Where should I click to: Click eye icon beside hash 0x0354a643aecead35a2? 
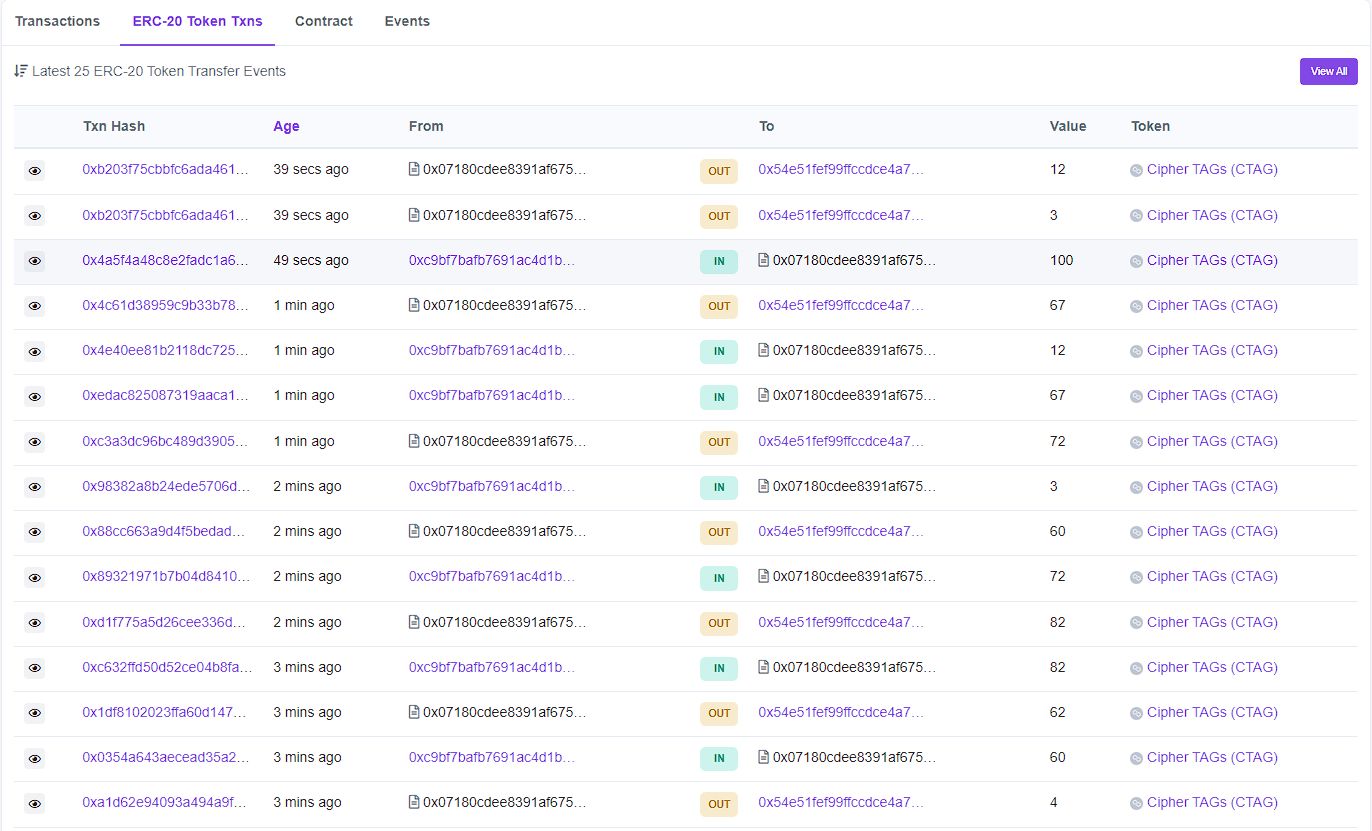point(35,758)
